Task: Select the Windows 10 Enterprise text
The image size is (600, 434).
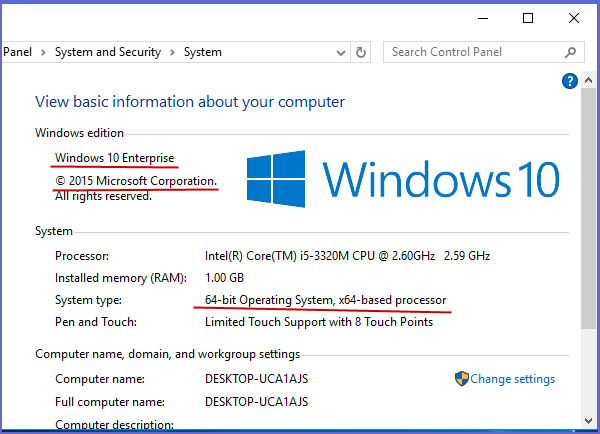Action: pyautogui.click(x=114, y=158)
